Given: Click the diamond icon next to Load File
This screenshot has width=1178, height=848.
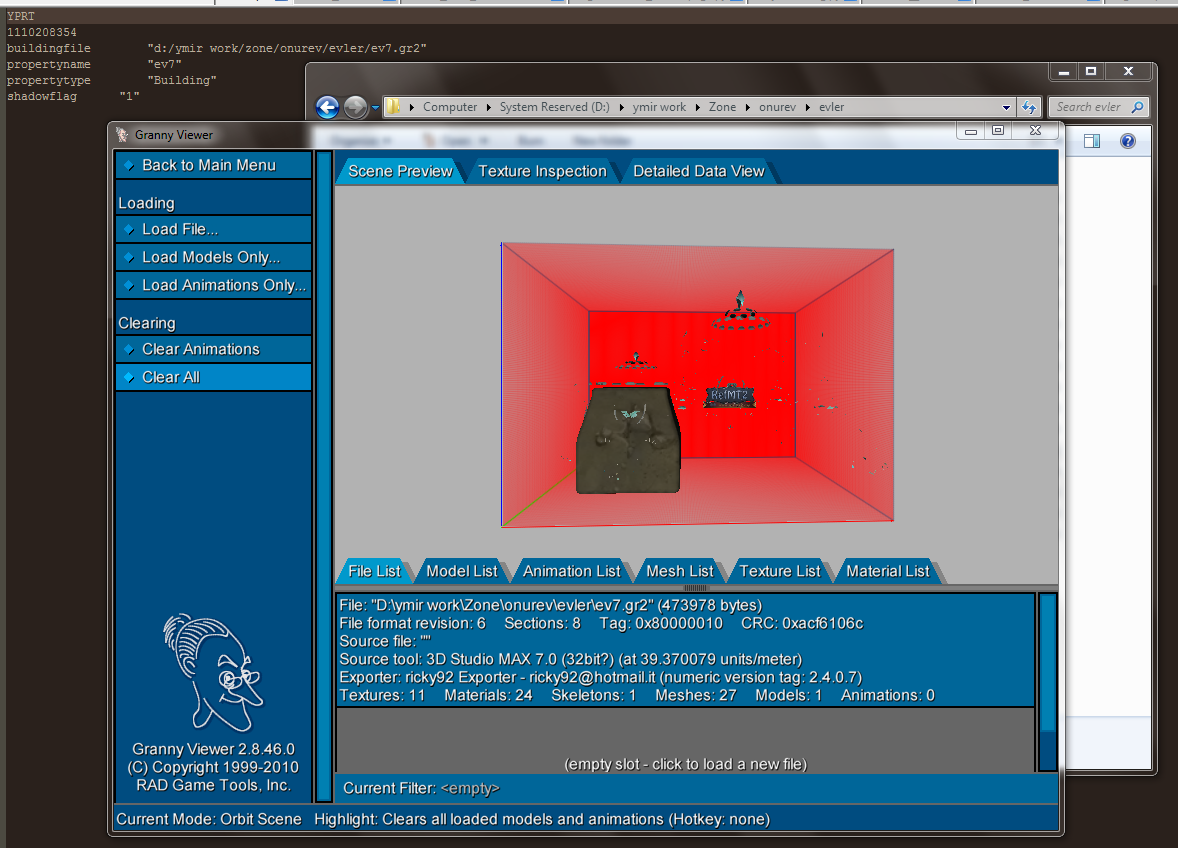Looking at the screenshot, I should (129, 229).
